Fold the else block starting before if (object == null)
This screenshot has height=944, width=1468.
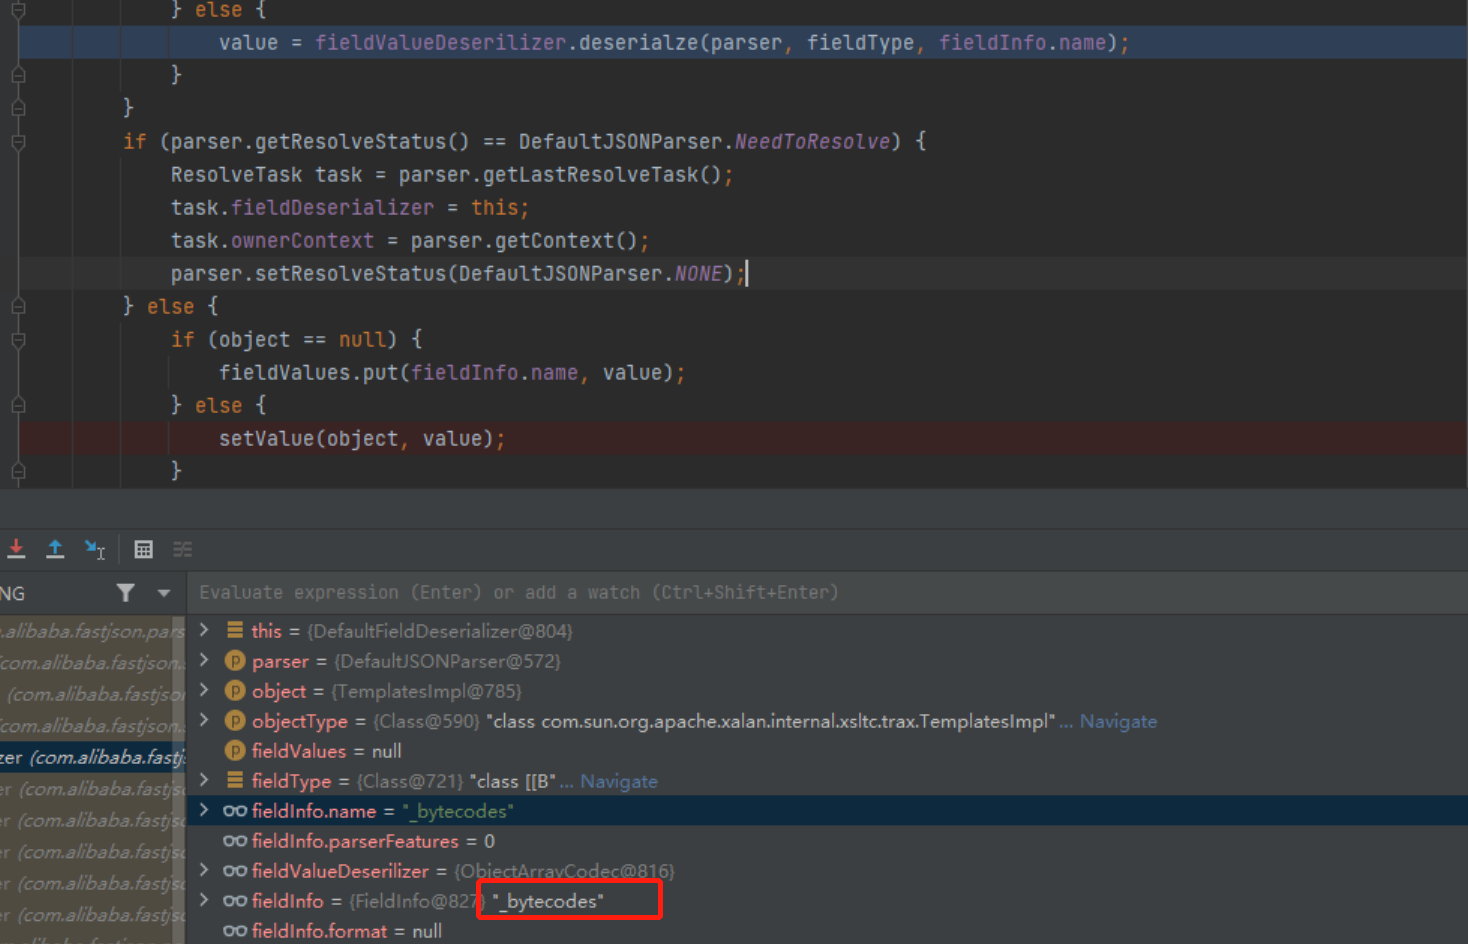pos(18,307)
